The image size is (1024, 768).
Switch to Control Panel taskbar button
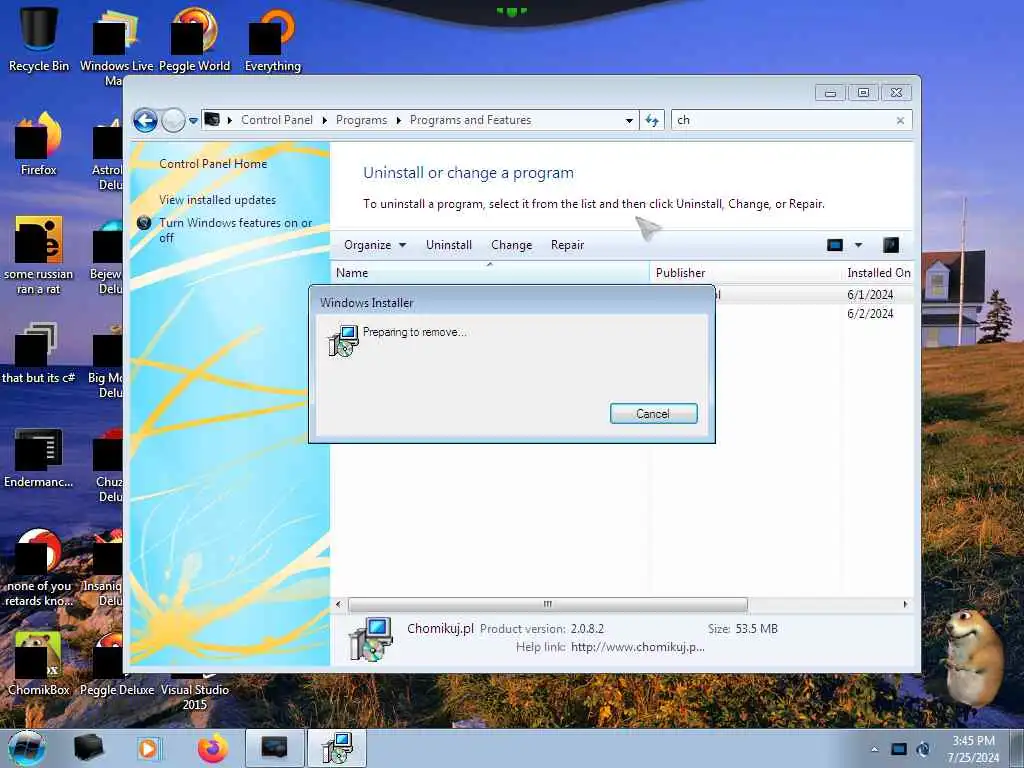[x=274, y=748]
